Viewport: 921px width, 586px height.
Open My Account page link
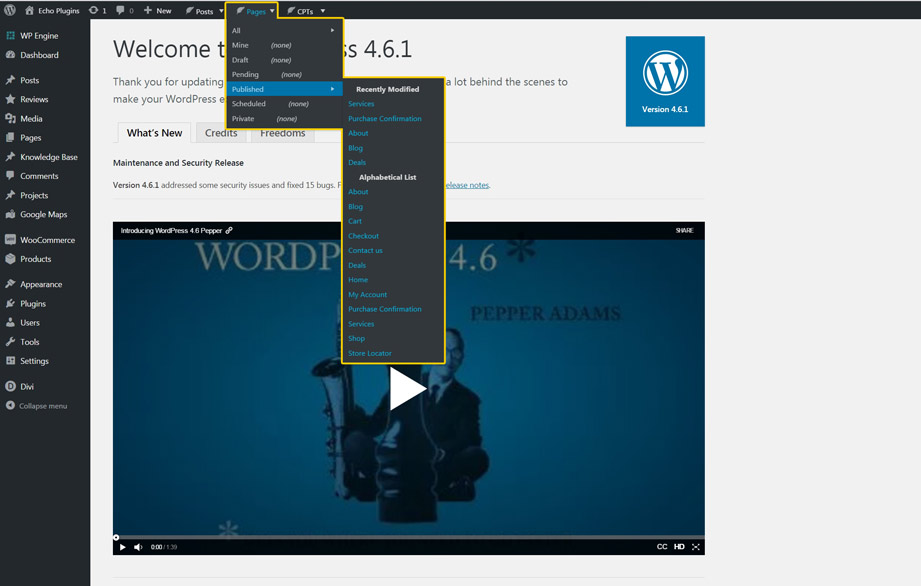click(x=367, y=294)
